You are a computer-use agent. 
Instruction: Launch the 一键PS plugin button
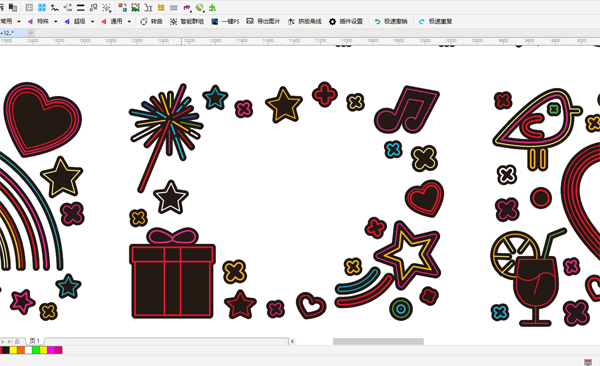coord(225,21)
